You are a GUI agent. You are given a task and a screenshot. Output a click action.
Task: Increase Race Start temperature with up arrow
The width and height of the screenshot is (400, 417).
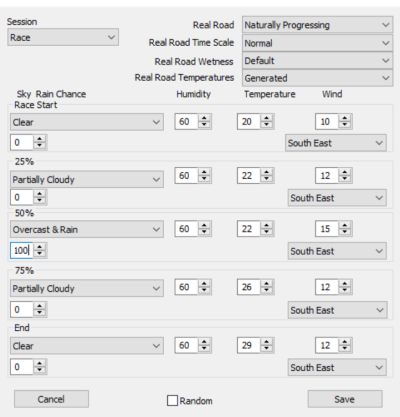(266, 118)
